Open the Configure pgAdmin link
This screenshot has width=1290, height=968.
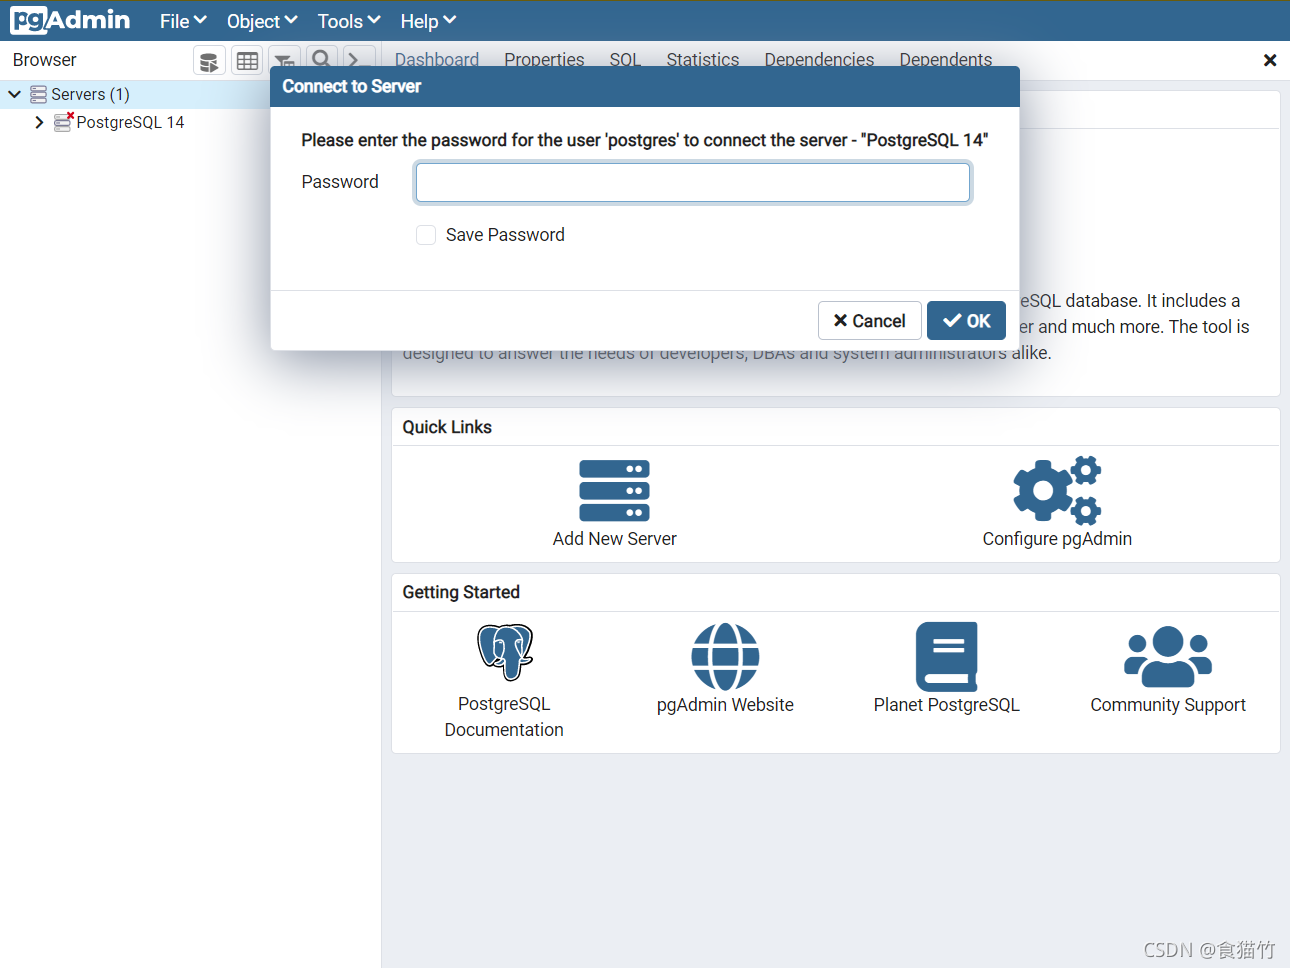click(x=1057, y=539)
